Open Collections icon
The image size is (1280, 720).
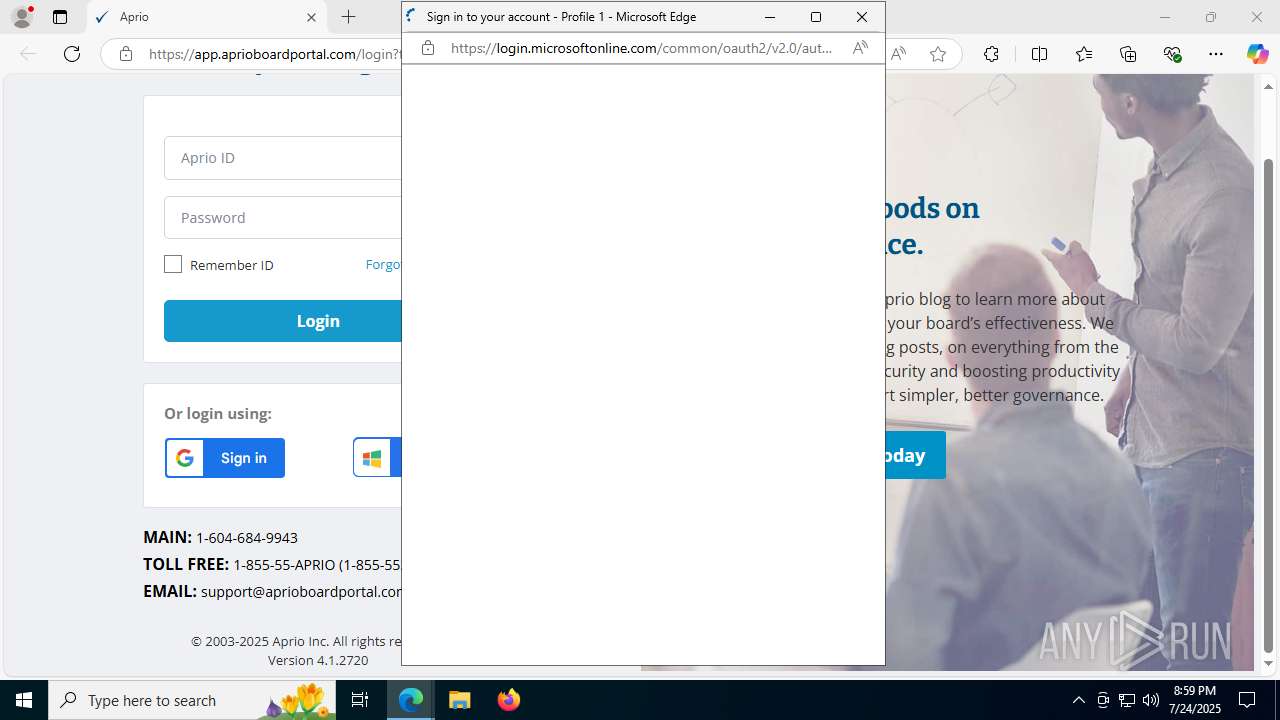point(1128,54)
